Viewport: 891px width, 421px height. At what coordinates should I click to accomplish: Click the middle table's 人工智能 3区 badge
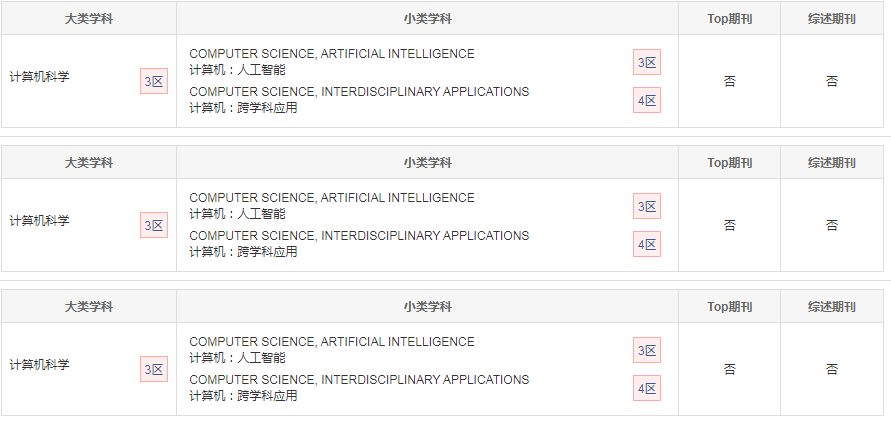(x=647, y=206)
